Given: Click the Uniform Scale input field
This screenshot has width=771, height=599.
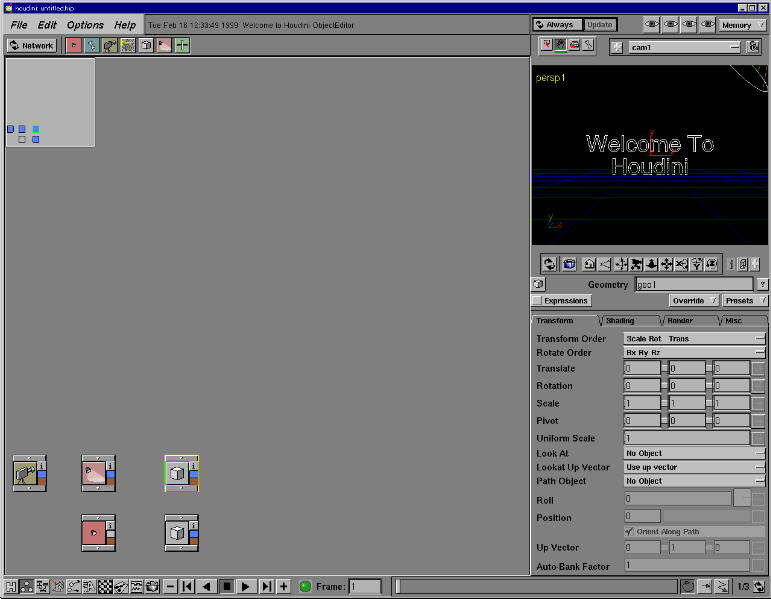Looking at the screenshot, I should coord(686,438).
